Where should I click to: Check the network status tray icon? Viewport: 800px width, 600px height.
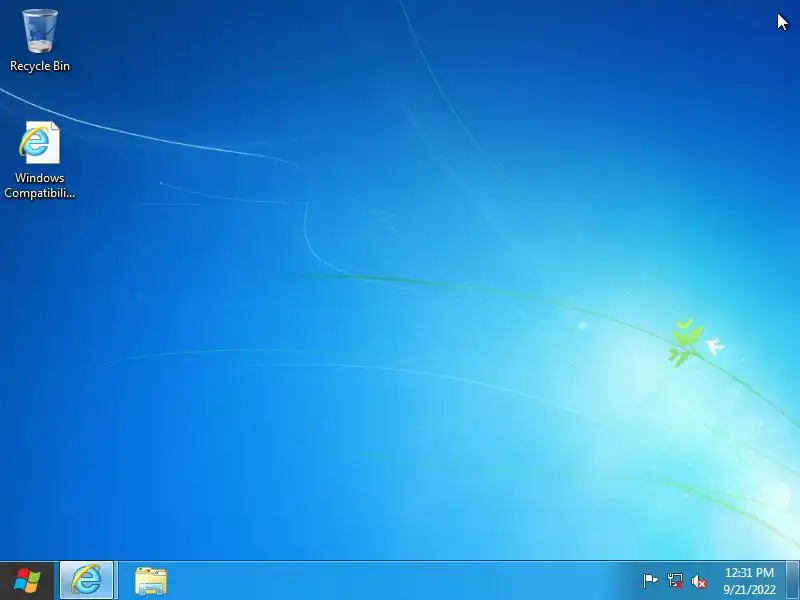[674, 581]
